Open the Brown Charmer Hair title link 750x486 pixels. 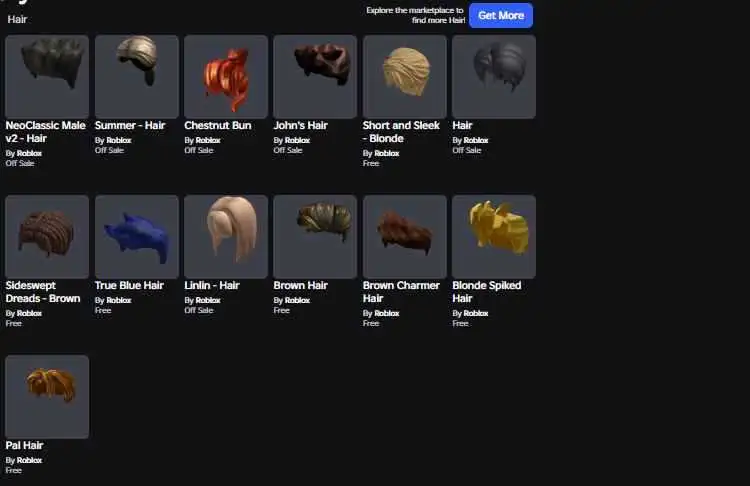pos(401,292)
